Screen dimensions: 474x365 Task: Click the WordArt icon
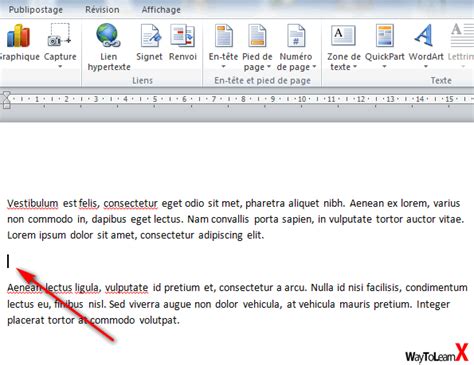[x=425, y=35]
